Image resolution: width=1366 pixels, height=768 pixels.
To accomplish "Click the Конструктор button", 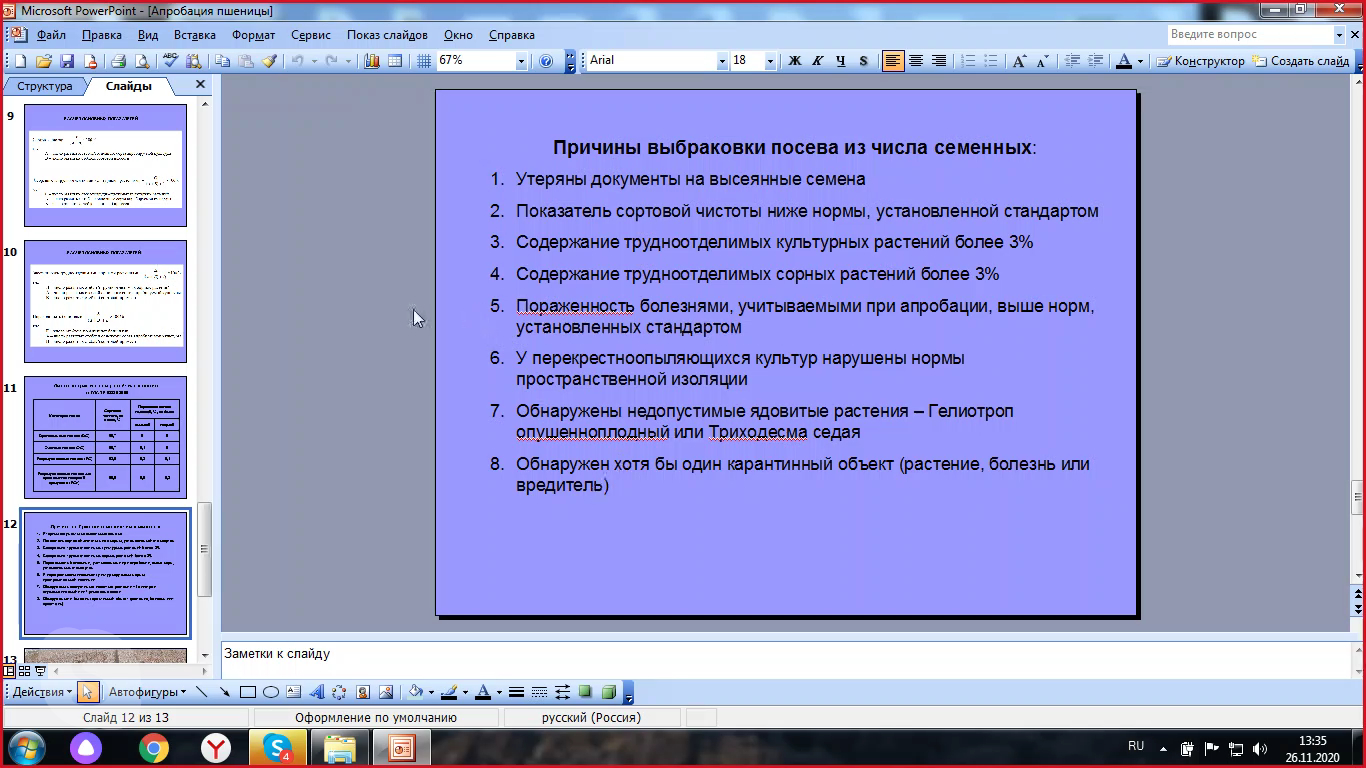I will tap(1201, 61).
